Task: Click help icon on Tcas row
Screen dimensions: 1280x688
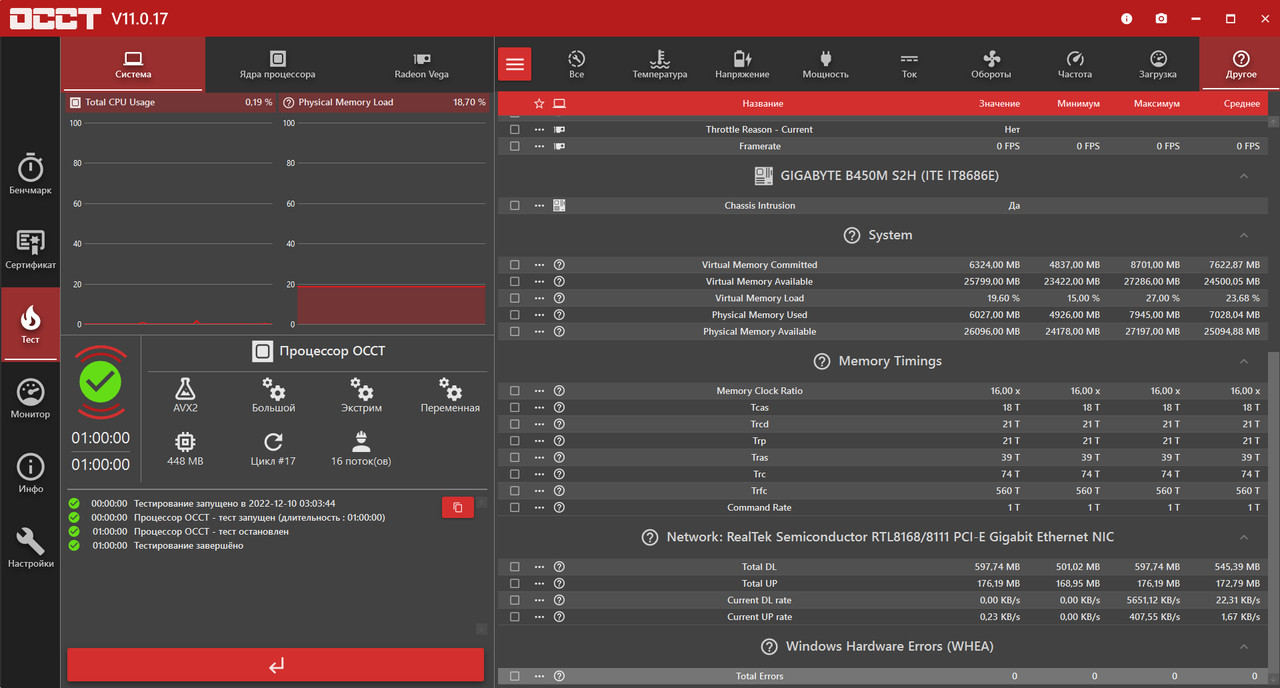Action: pyautogui.click(x=559, y=408)
